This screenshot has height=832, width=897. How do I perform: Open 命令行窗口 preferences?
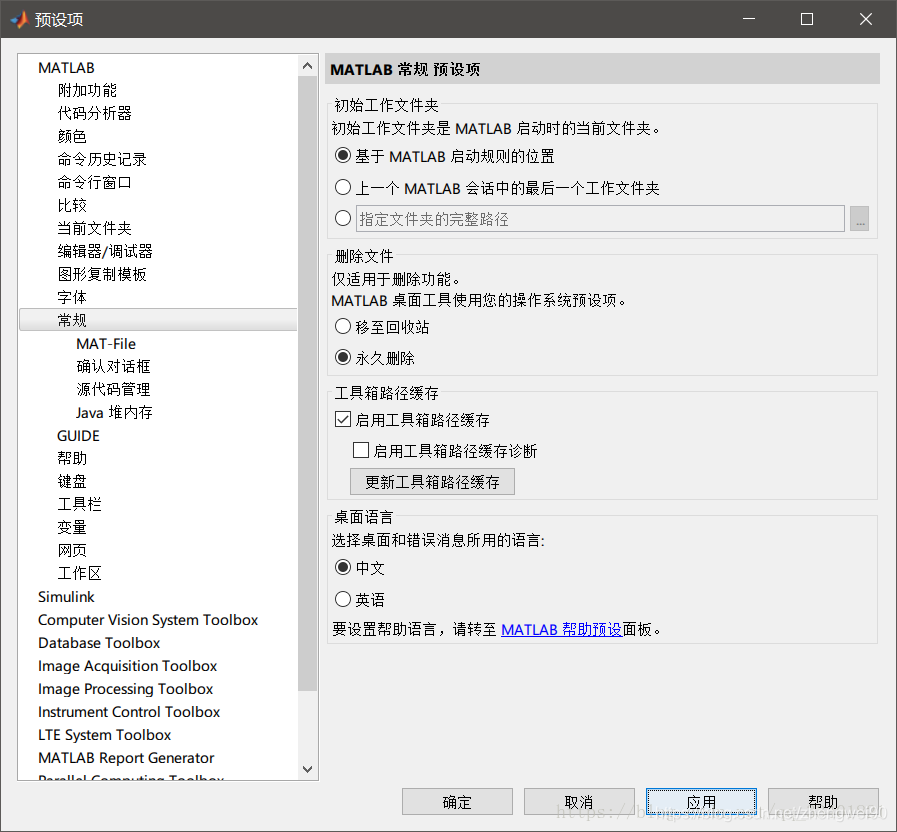click(x=94, y=182)
